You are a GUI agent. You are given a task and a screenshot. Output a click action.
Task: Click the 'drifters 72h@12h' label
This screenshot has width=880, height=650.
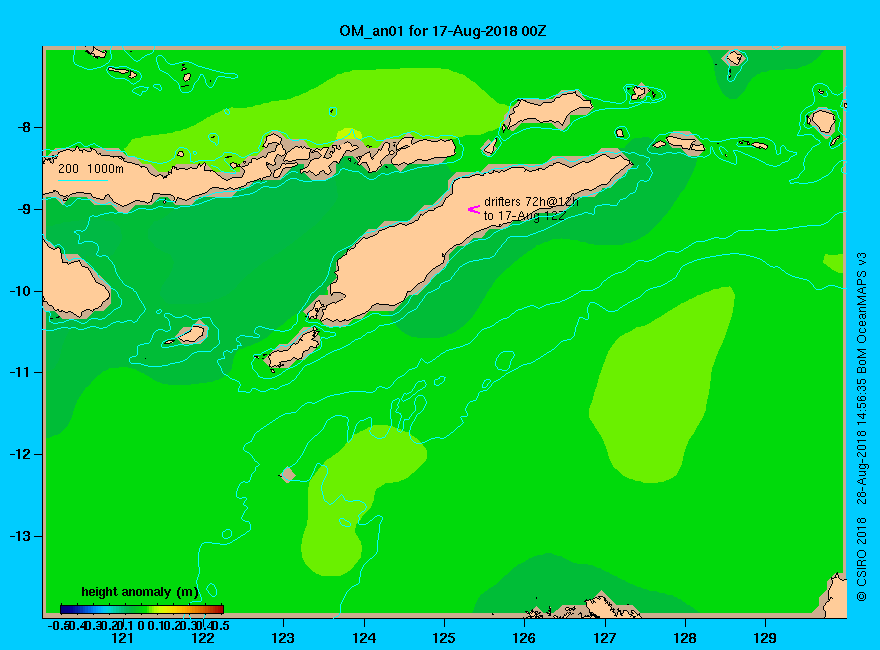[531, 202]
